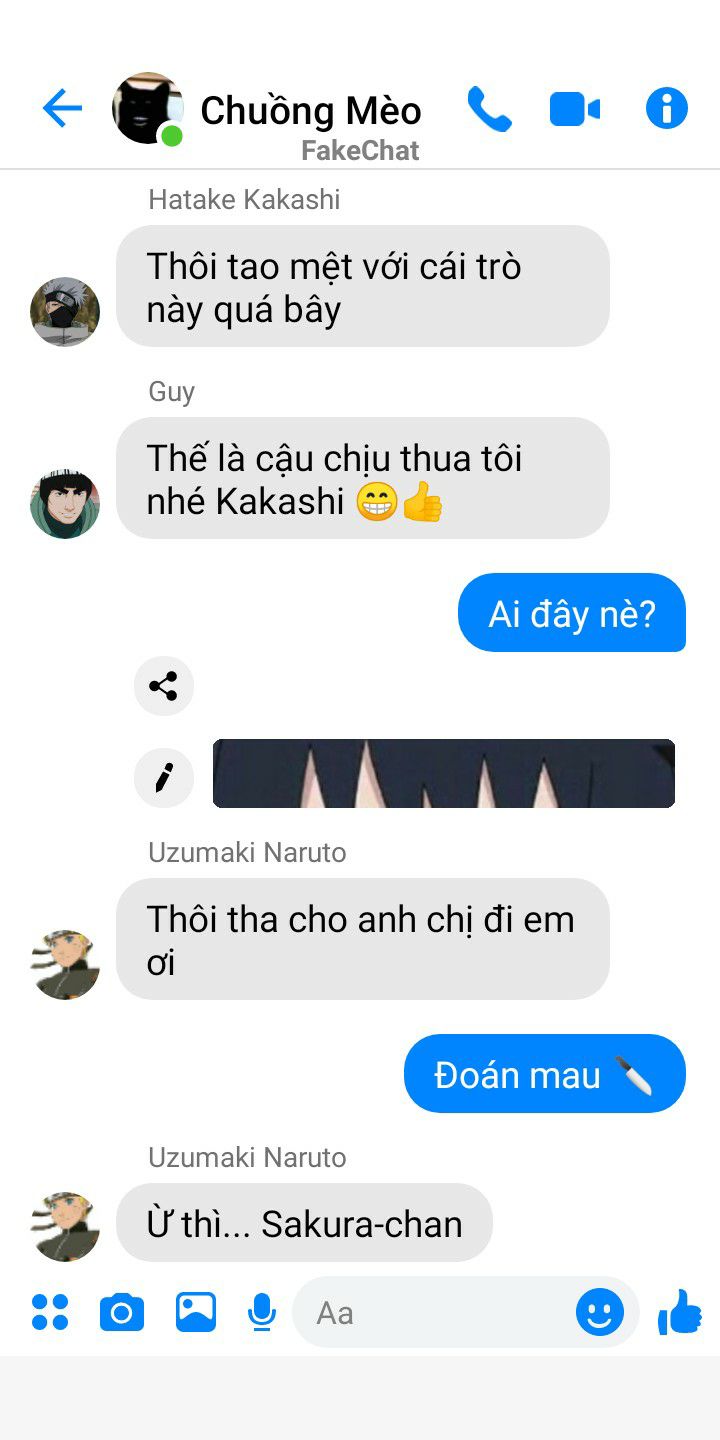Tap the back arrow icon
The image size is (720, 1440).
click(62, 108)
